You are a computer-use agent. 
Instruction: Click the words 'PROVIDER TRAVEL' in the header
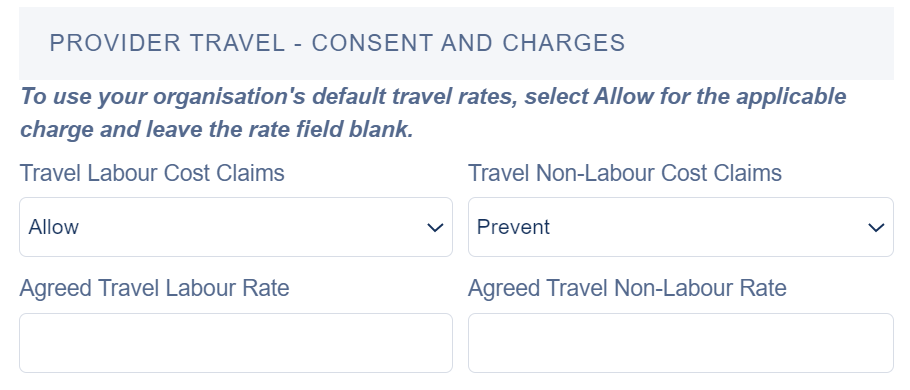pos(167,44)
